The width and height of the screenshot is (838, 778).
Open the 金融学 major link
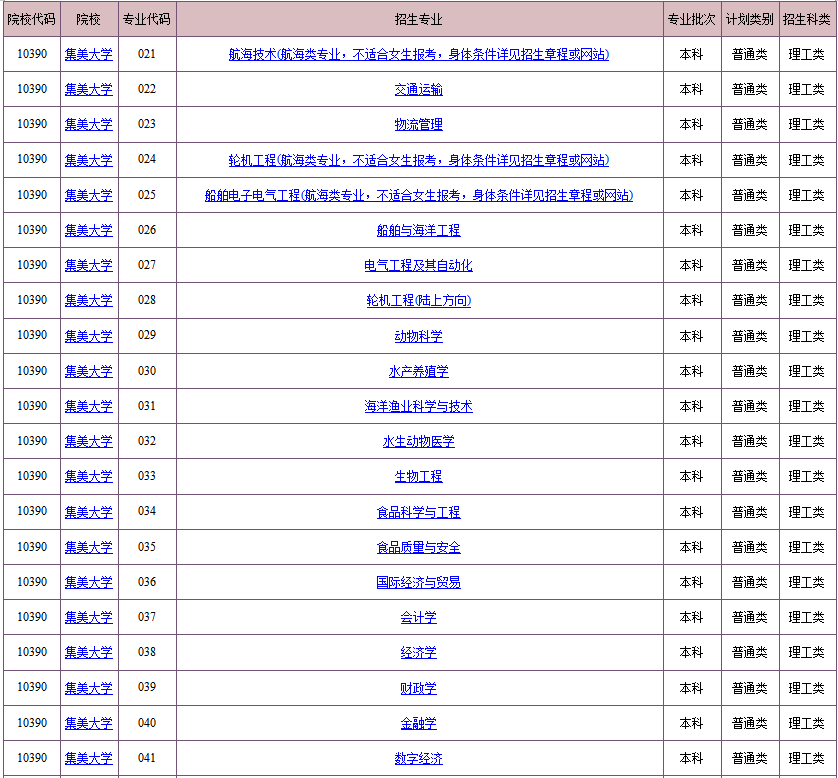coord(418,723)
